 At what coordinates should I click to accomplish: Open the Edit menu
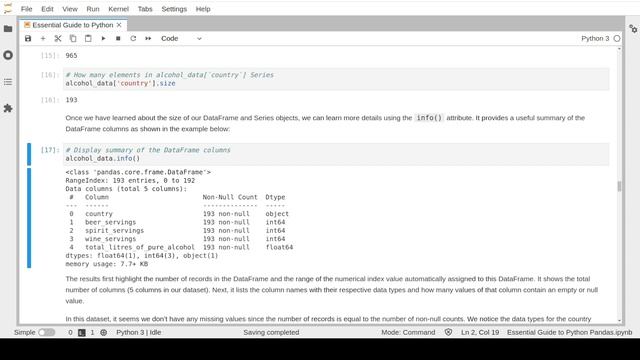[47, 9]
